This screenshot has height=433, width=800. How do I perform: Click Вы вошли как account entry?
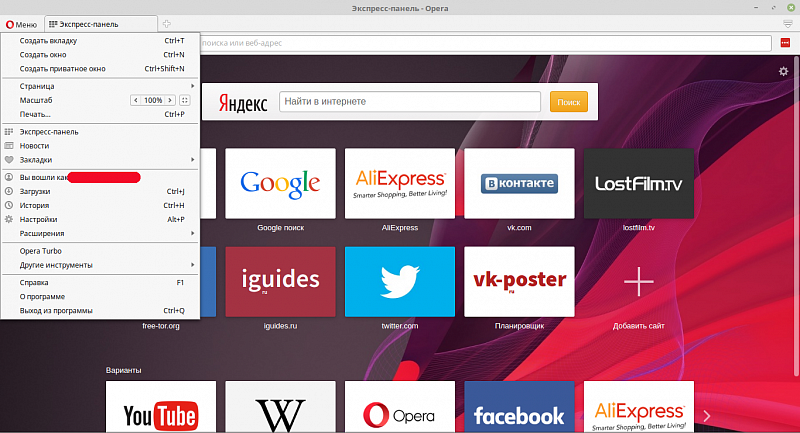[x=100, y=177]
